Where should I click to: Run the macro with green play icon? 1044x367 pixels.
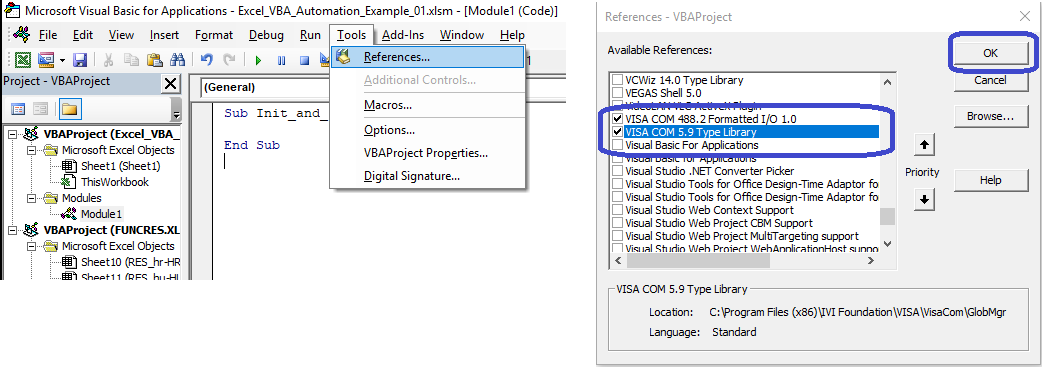tap(258, 61)
